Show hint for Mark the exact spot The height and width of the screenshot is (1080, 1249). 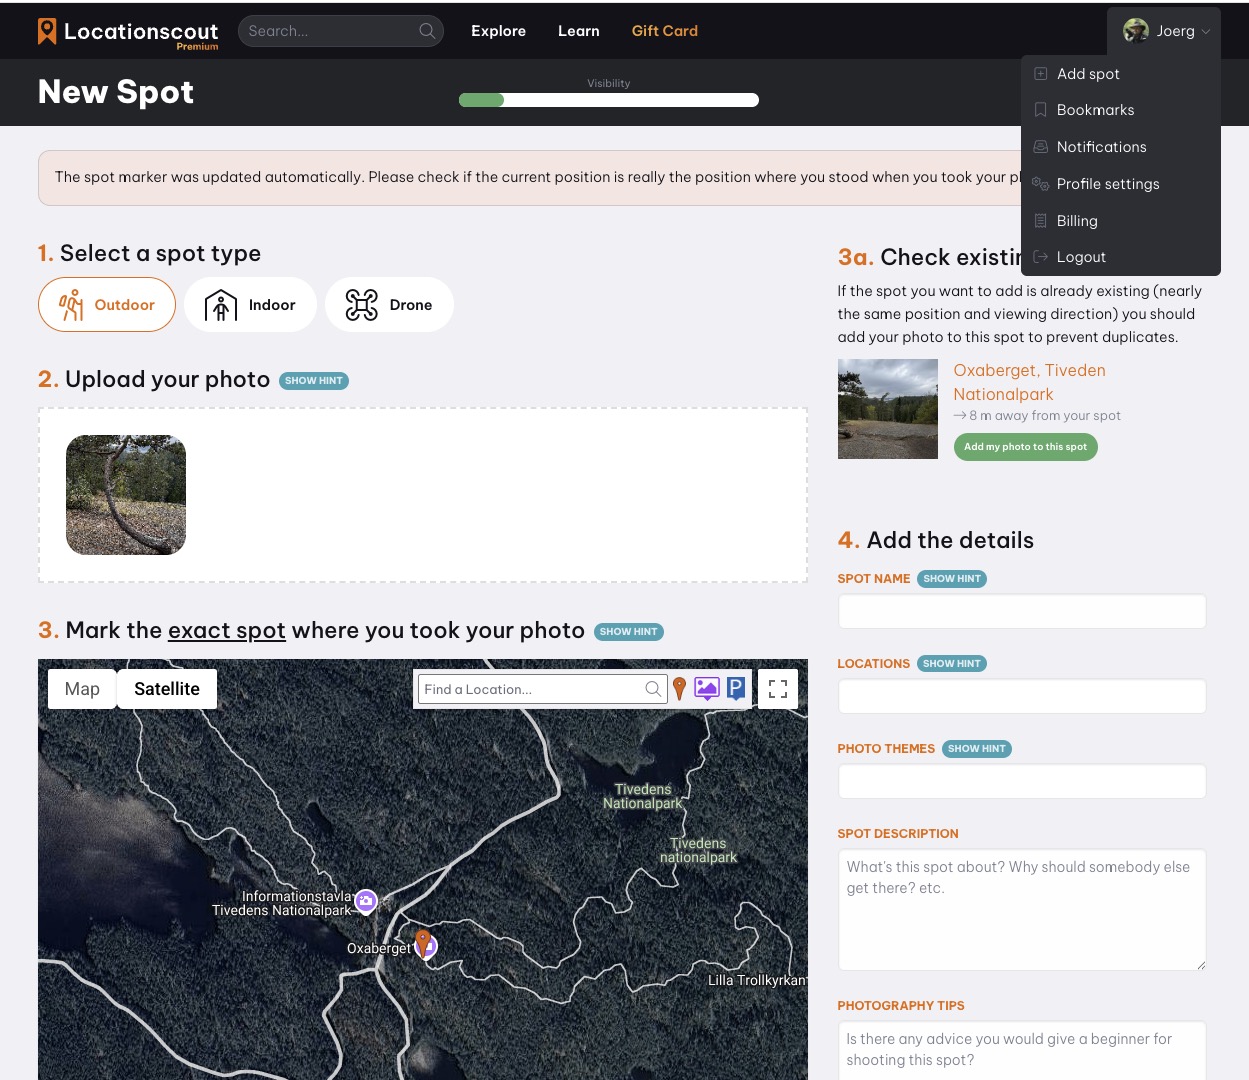(x=629, y=632)
